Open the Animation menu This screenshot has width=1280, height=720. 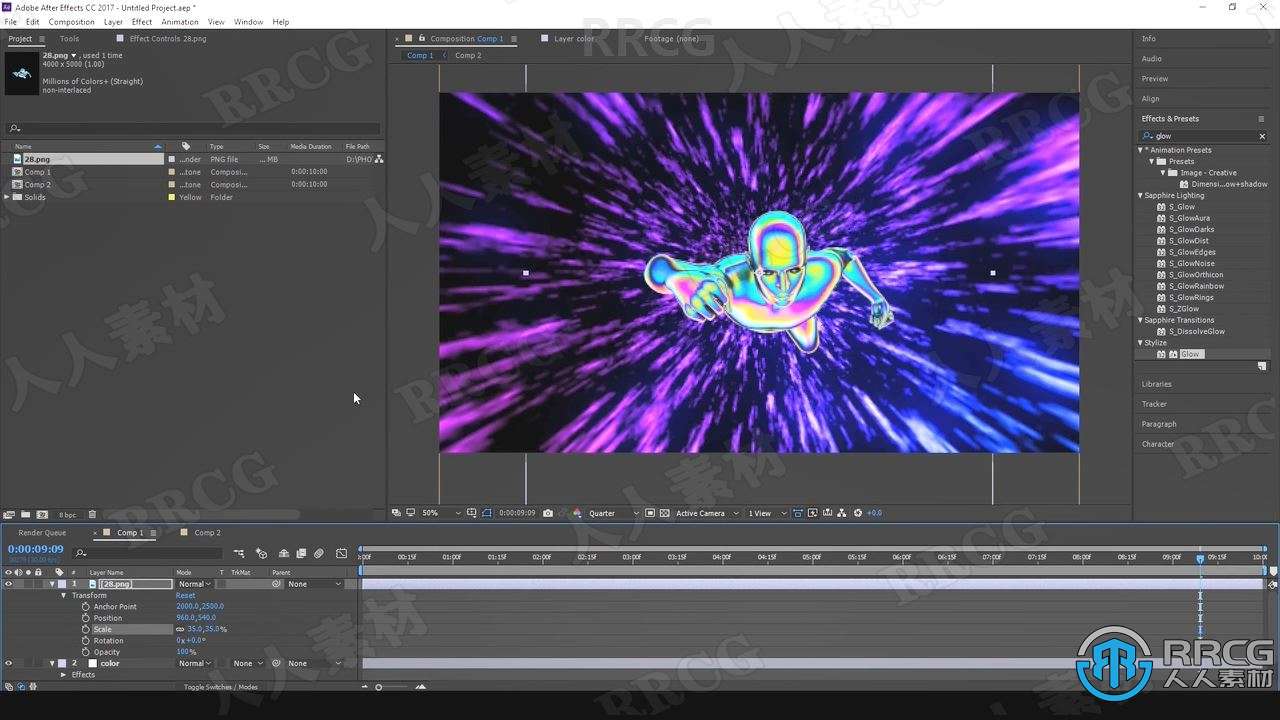[x=180, y=22]
